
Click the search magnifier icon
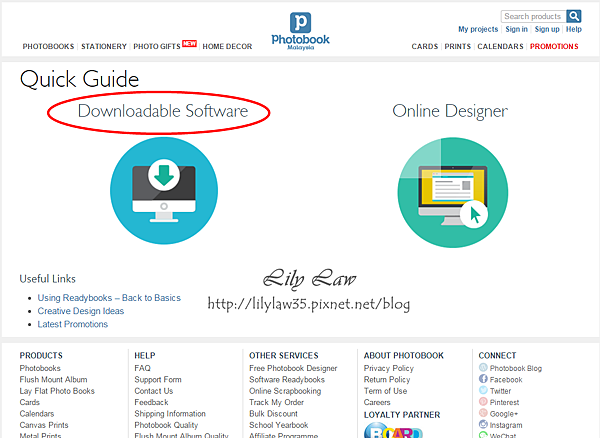pos(574,16)
